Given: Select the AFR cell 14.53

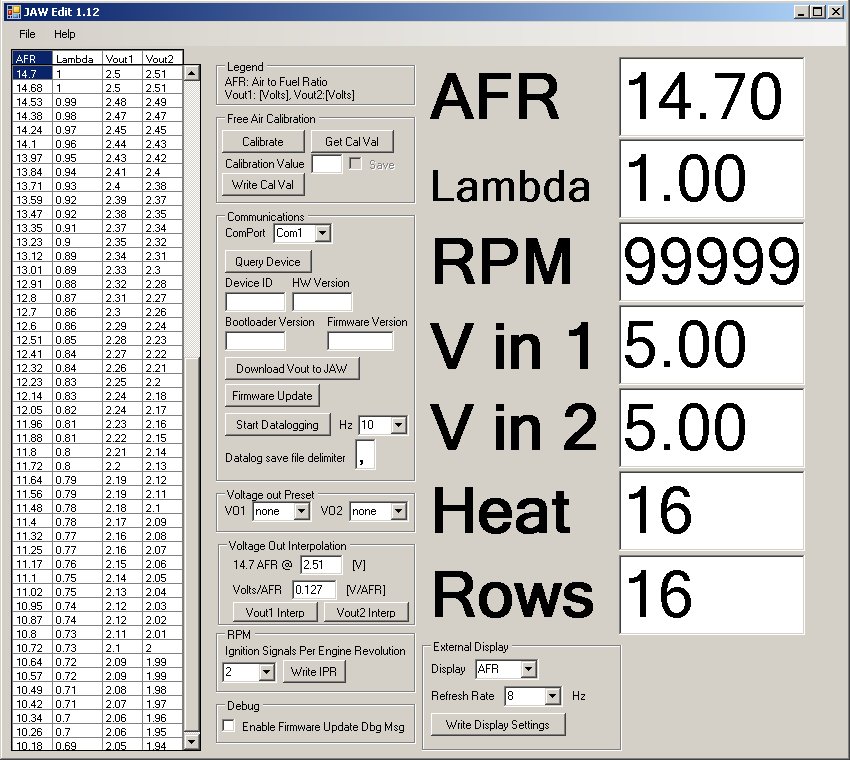Looking at the screenshot, I should 32,102.
